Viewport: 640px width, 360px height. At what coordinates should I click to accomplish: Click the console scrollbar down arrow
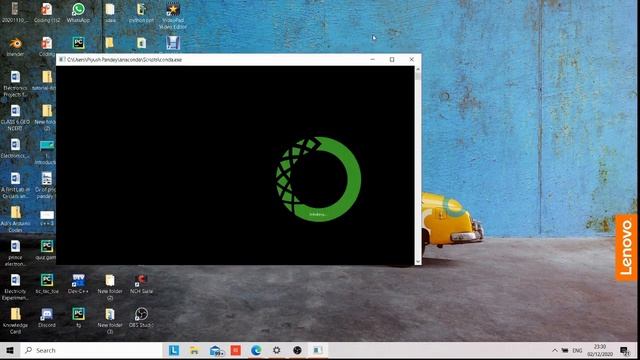[x=418, y=262]
